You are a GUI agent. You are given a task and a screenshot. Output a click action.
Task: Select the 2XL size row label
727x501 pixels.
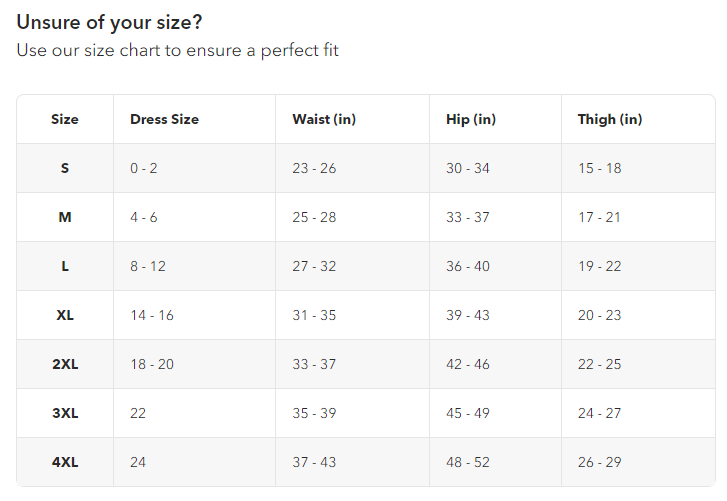65,364
